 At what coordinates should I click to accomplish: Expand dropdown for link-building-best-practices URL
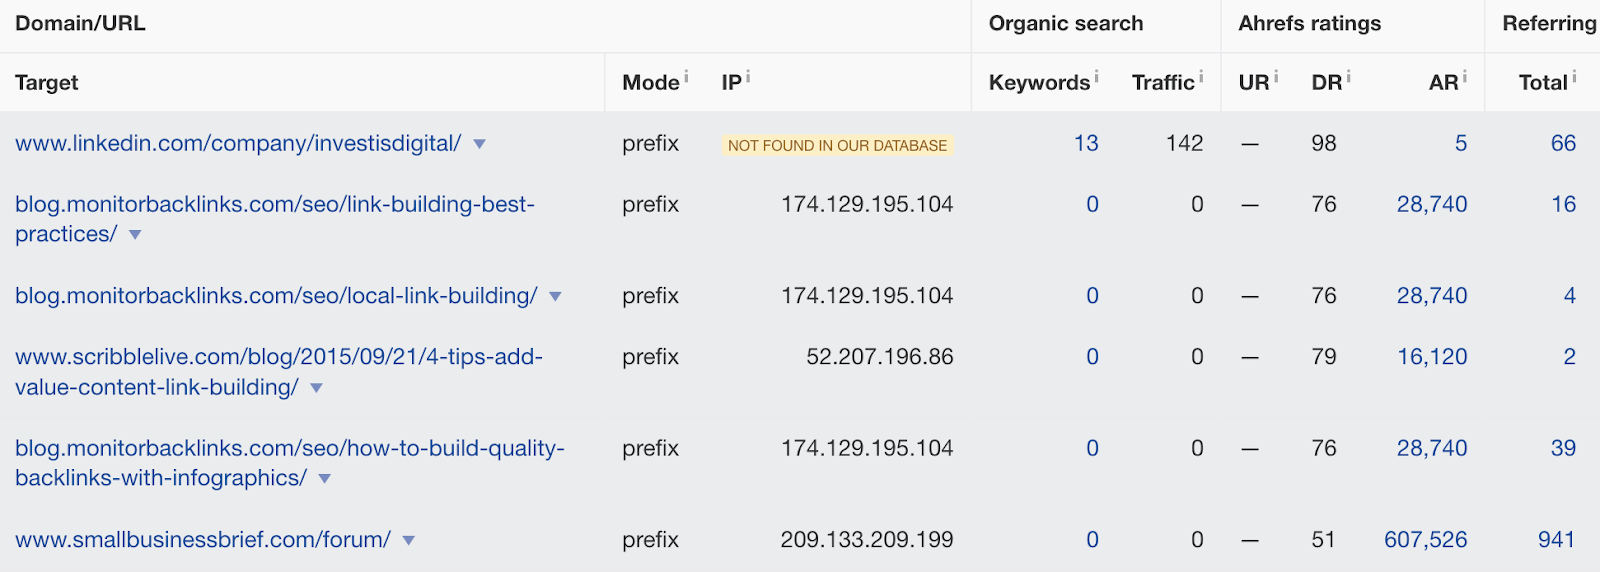coord(135,235)
